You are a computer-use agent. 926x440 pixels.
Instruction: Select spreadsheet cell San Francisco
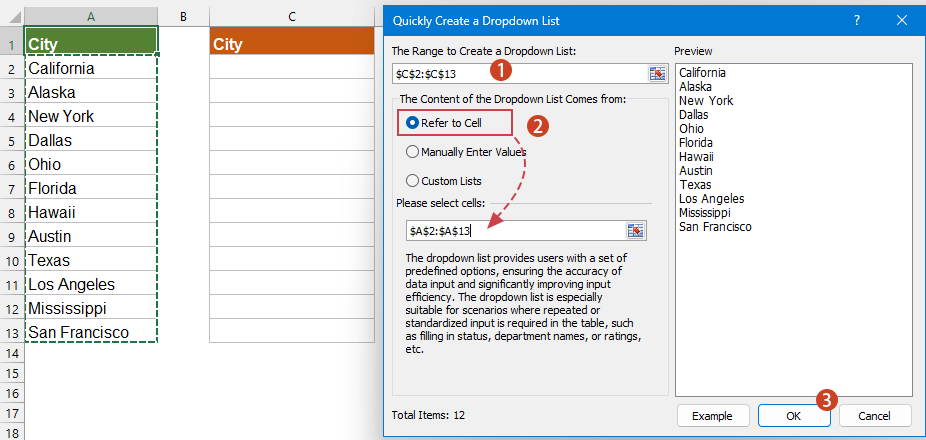tap(91, 331)
